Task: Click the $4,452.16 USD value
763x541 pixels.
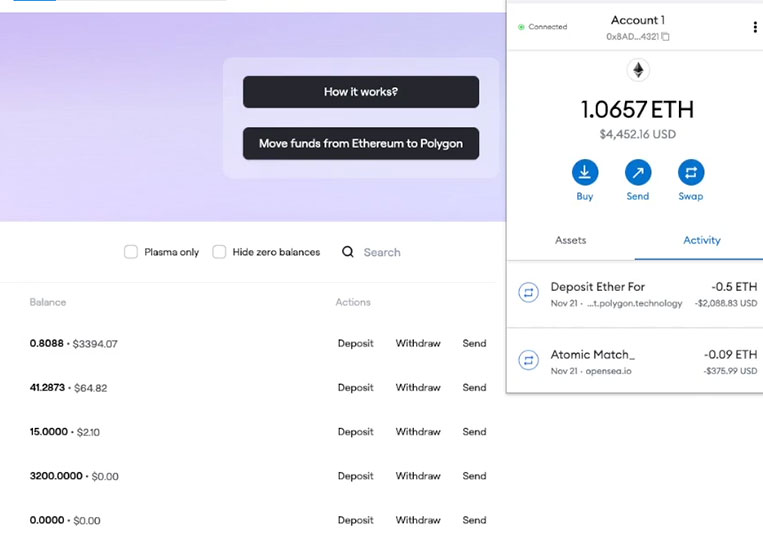Action: coord(637,134)
